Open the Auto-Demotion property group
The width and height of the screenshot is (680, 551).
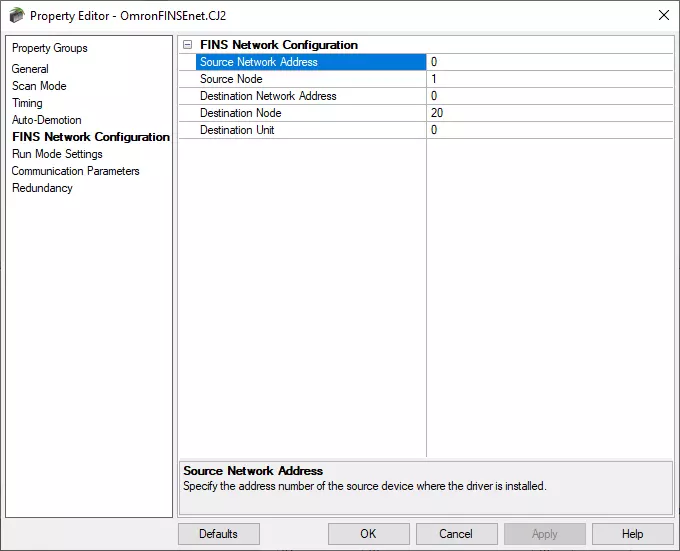click(x=46, y=120)
